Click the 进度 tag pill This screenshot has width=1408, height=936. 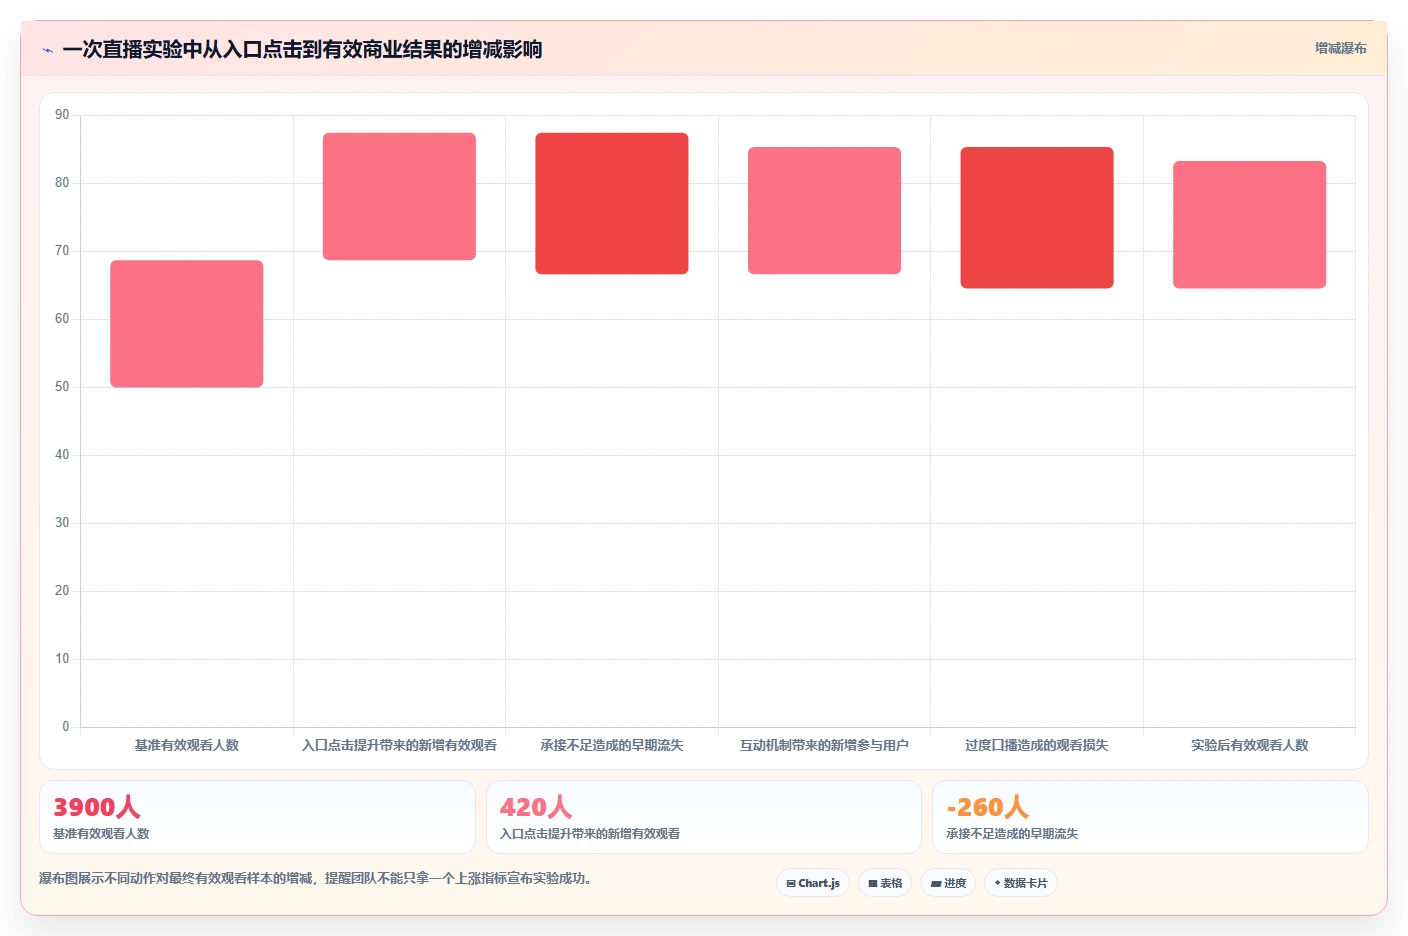tap(948, 883)
